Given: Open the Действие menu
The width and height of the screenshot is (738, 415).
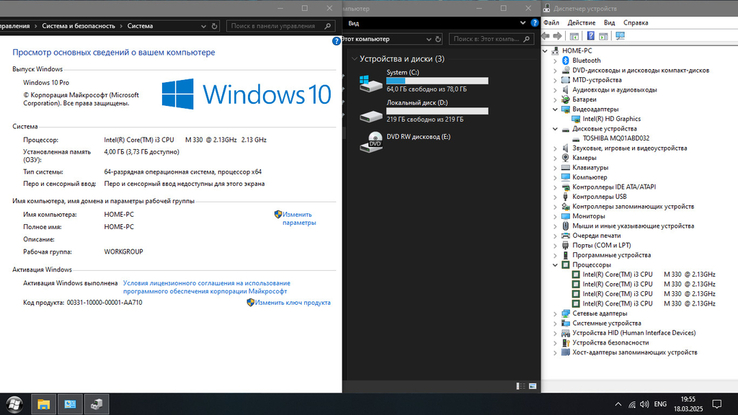Looking at the screenshot, I should click(581, 23).
